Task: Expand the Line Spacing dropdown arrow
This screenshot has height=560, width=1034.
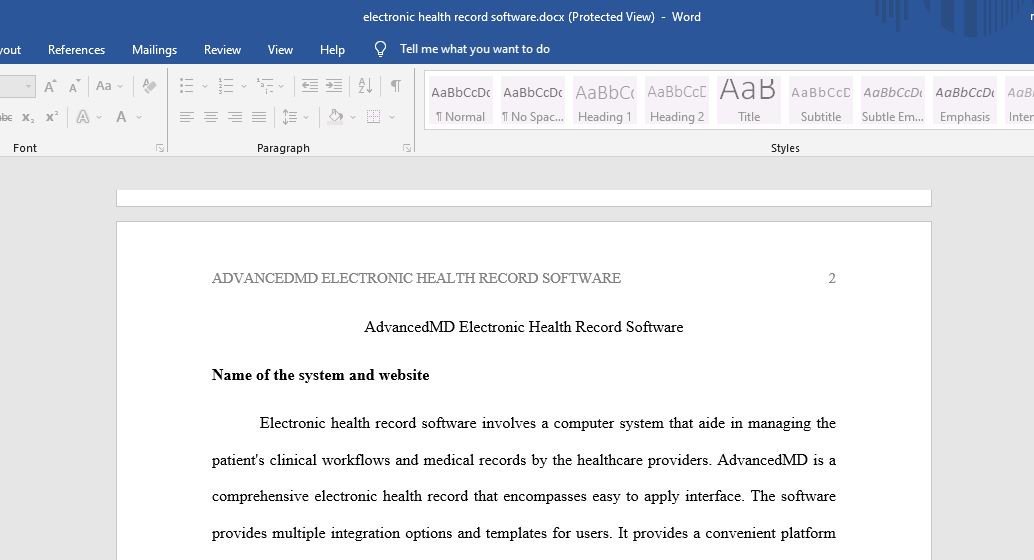Action: (306, 118)
